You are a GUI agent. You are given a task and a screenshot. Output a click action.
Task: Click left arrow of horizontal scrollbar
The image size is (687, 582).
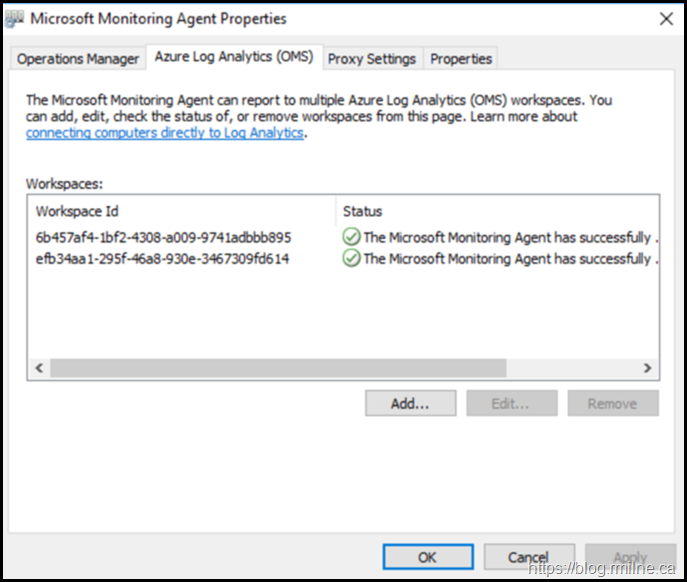(40, 368)
